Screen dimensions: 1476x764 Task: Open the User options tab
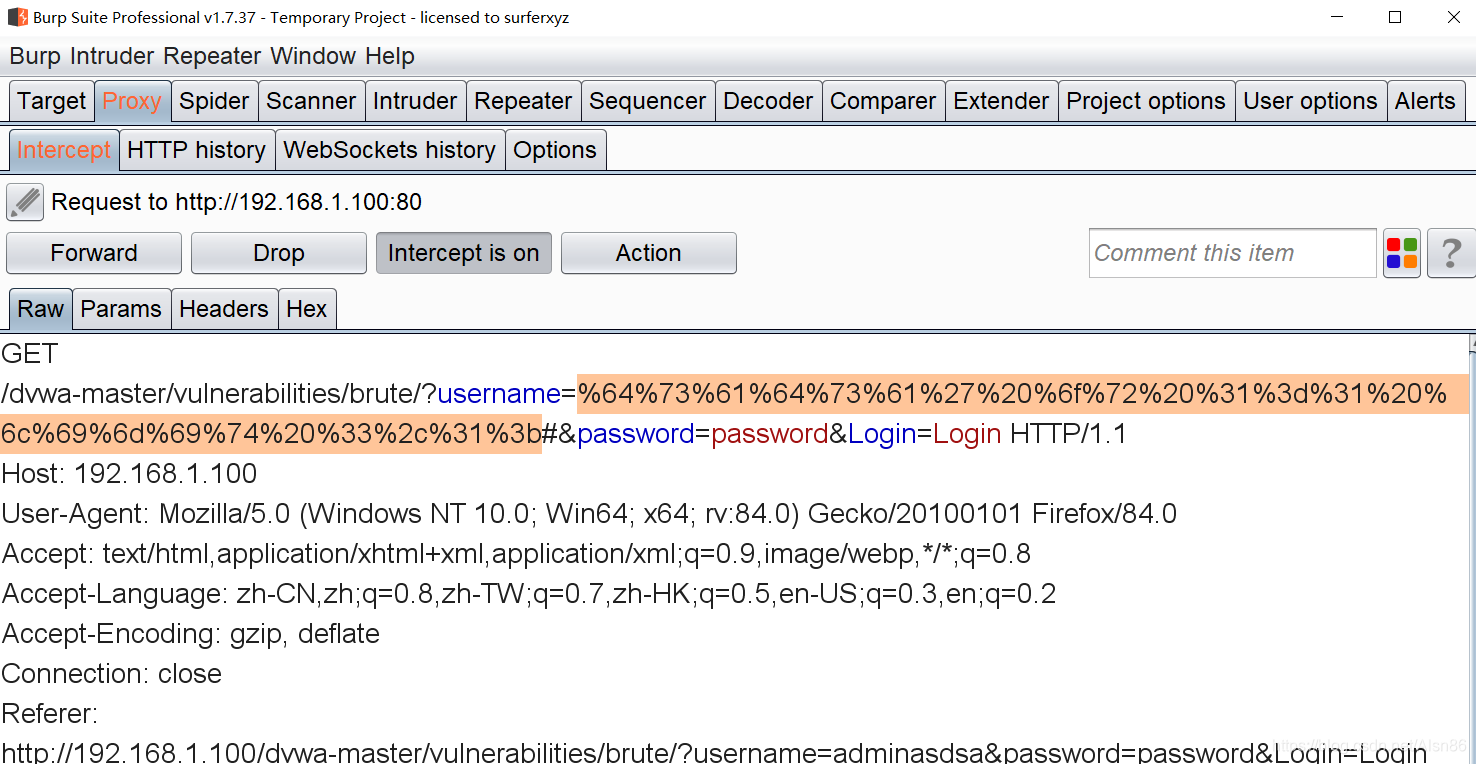1310,101
